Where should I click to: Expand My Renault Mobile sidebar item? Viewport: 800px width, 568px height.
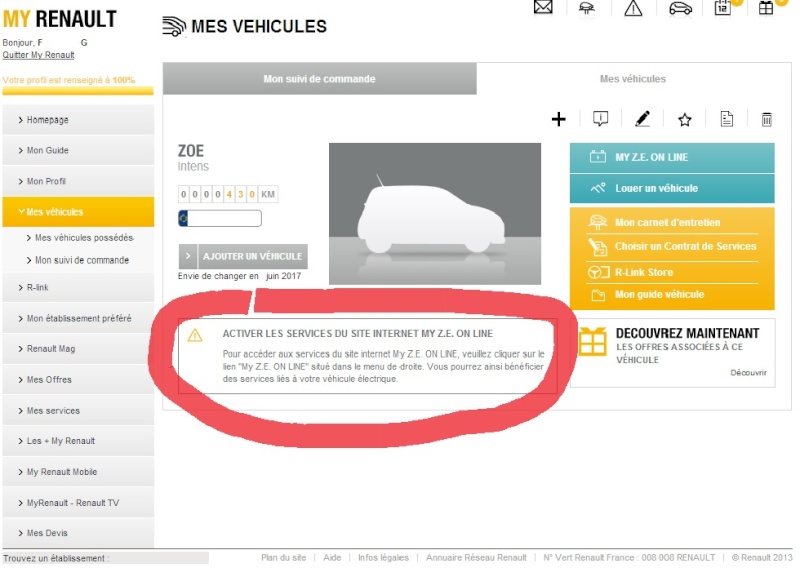(78, 472)
